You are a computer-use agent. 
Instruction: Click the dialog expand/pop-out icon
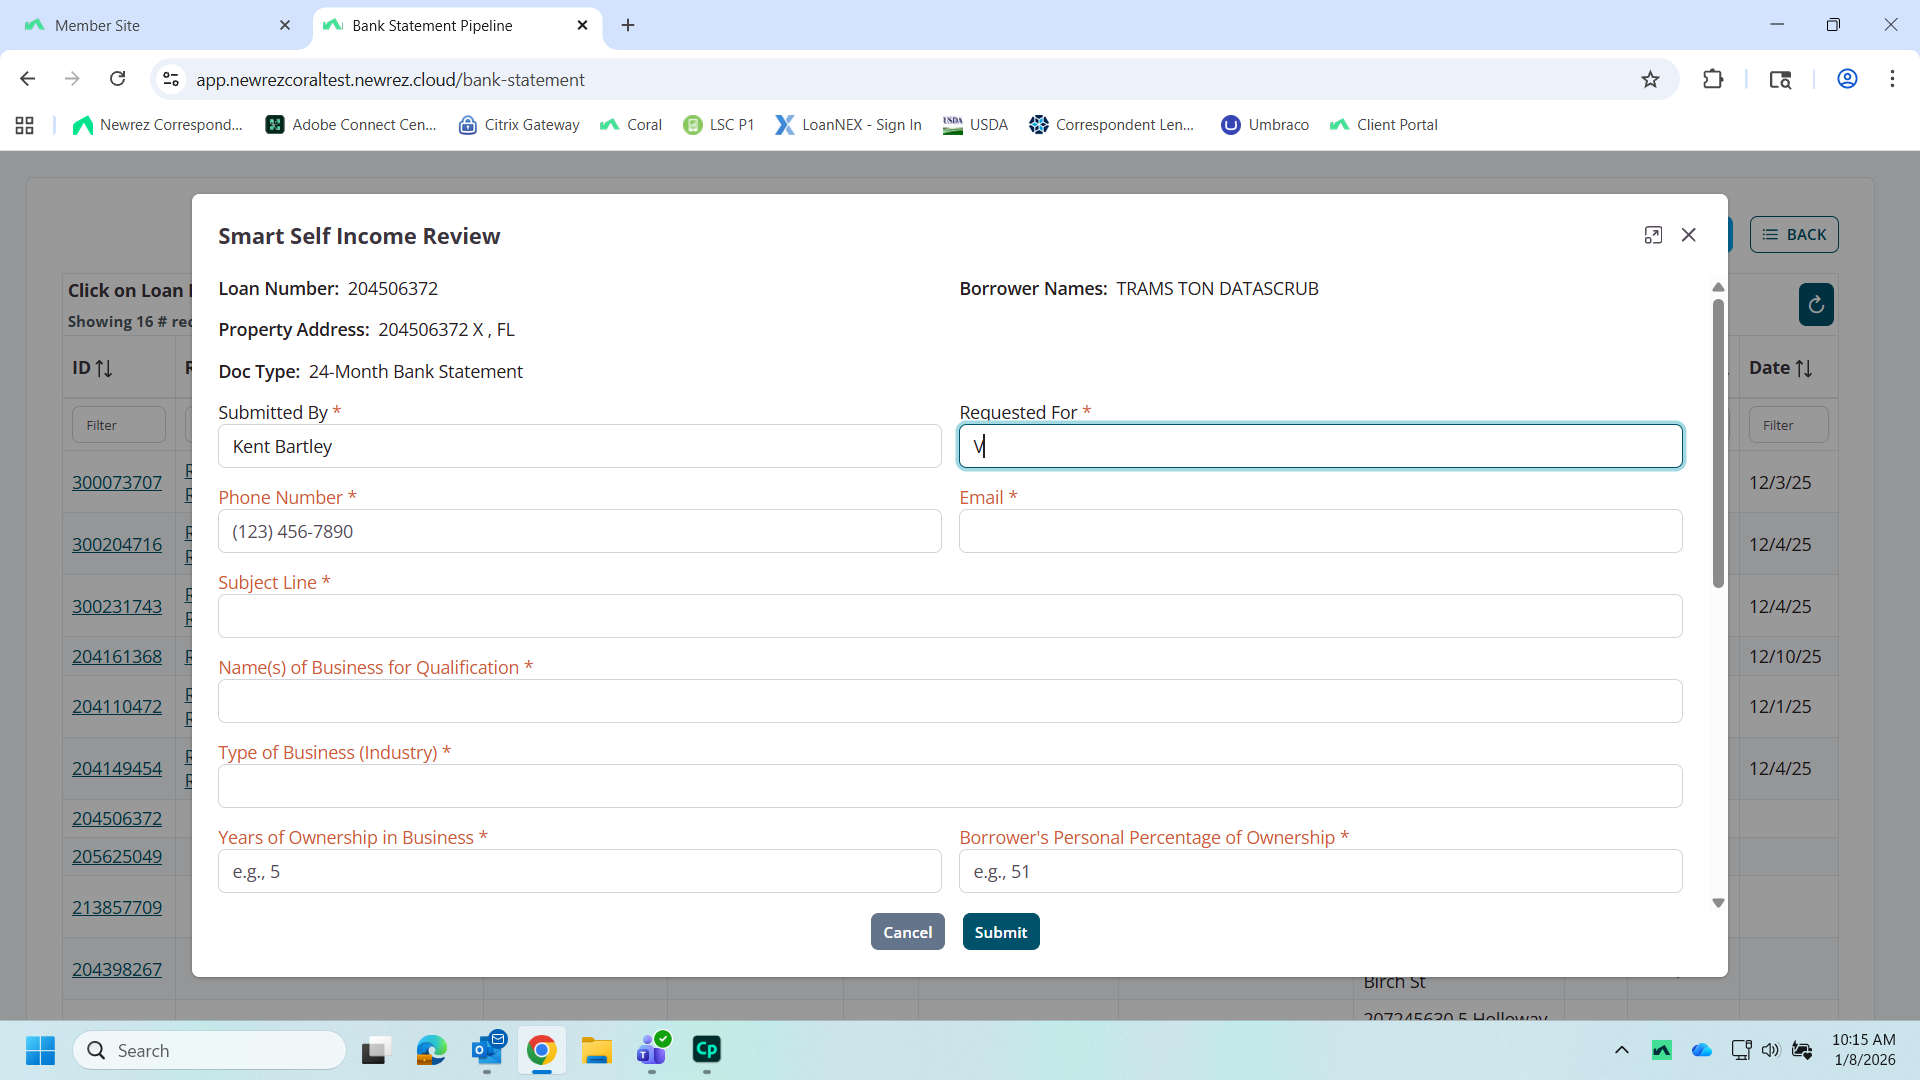(x=1653, y=235)
